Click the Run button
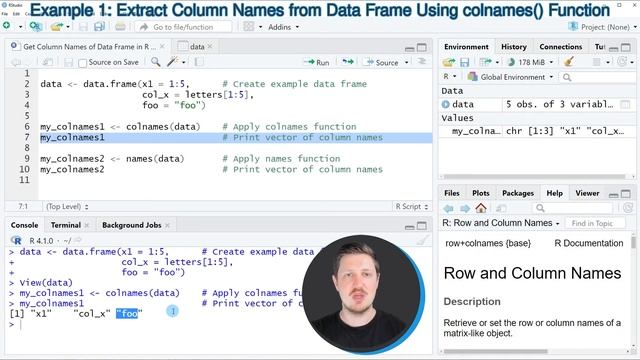This screenshot has height=360, width=640. pyautogui.click(x=317, y=62)
